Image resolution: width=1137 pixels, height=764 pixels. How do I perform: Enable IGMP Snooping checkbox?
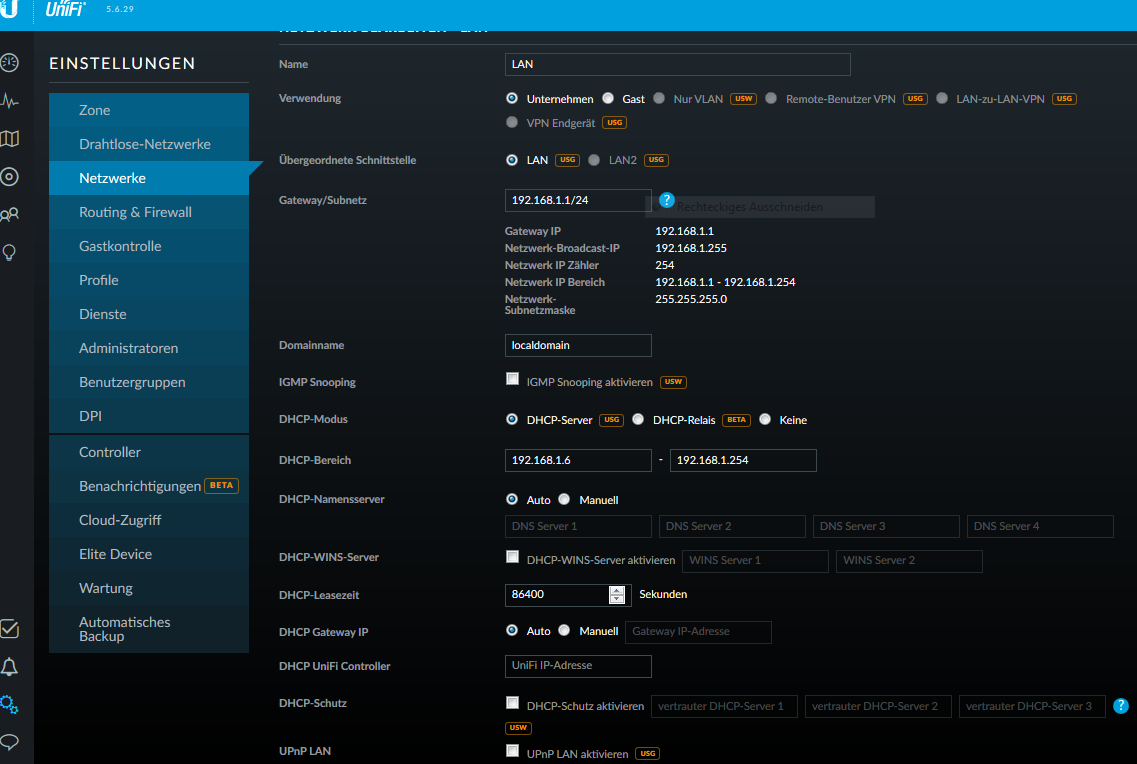[513, 379]
